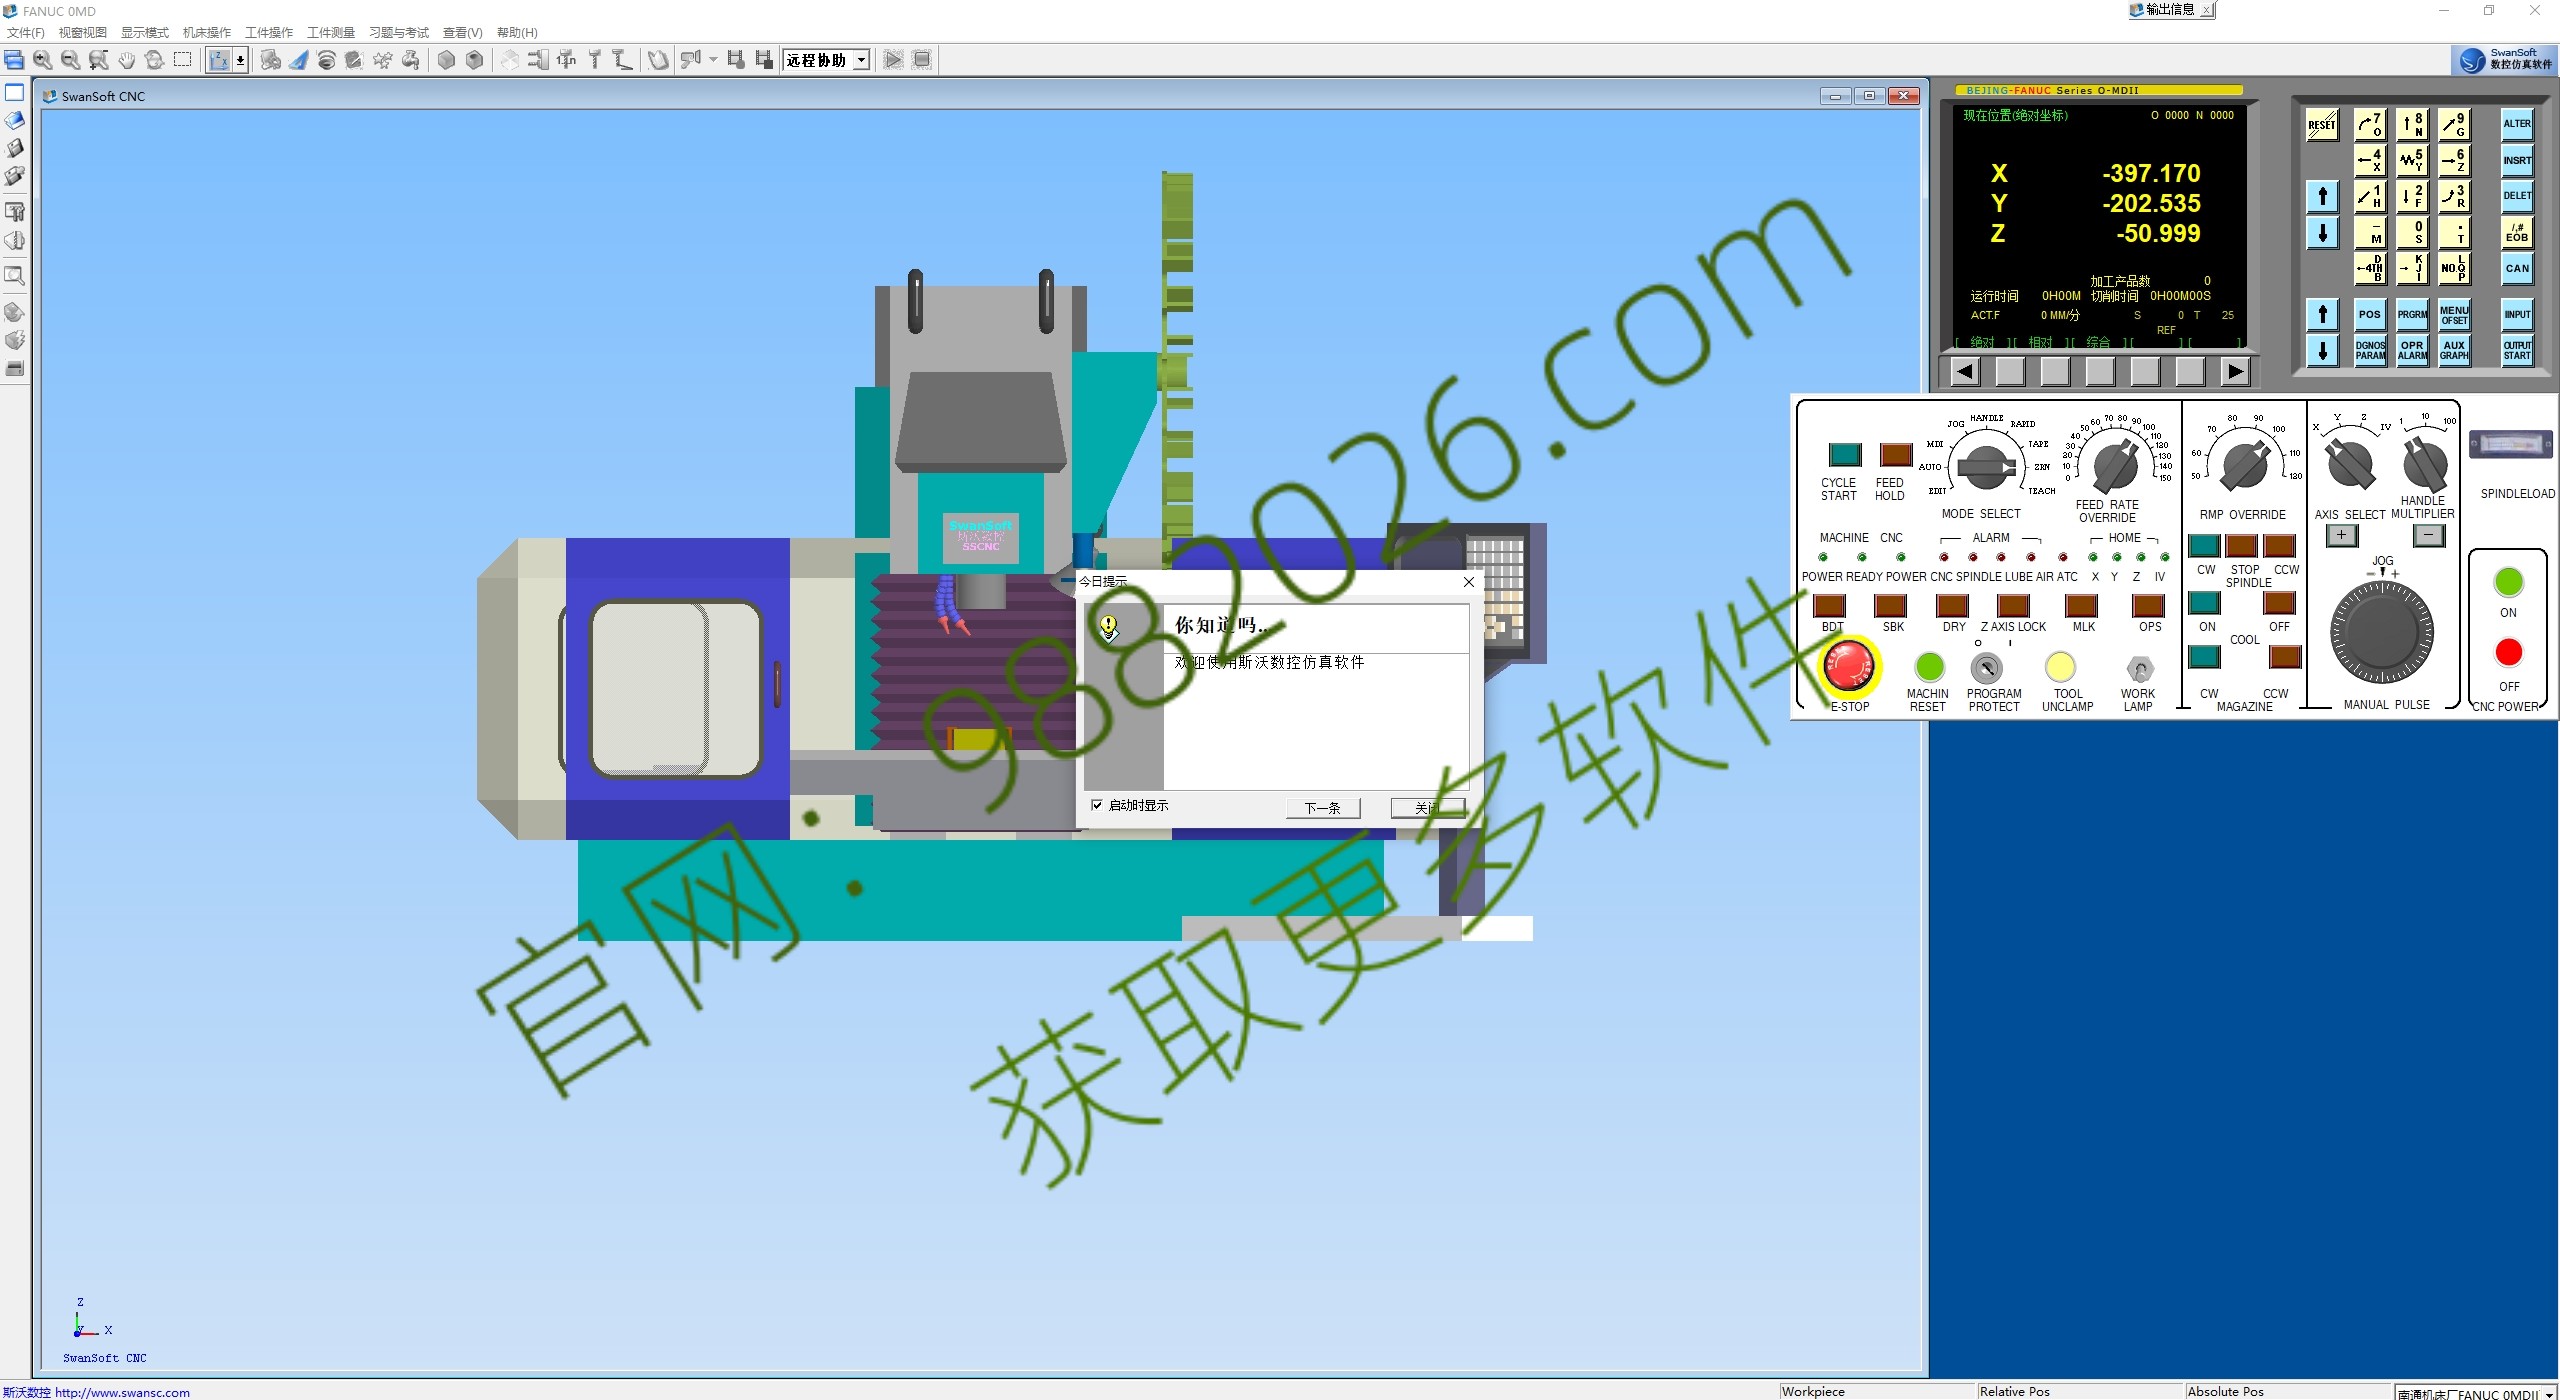
Task: Turn coolant ON with the COOL ON button
Action: (x=2204, y=603)
